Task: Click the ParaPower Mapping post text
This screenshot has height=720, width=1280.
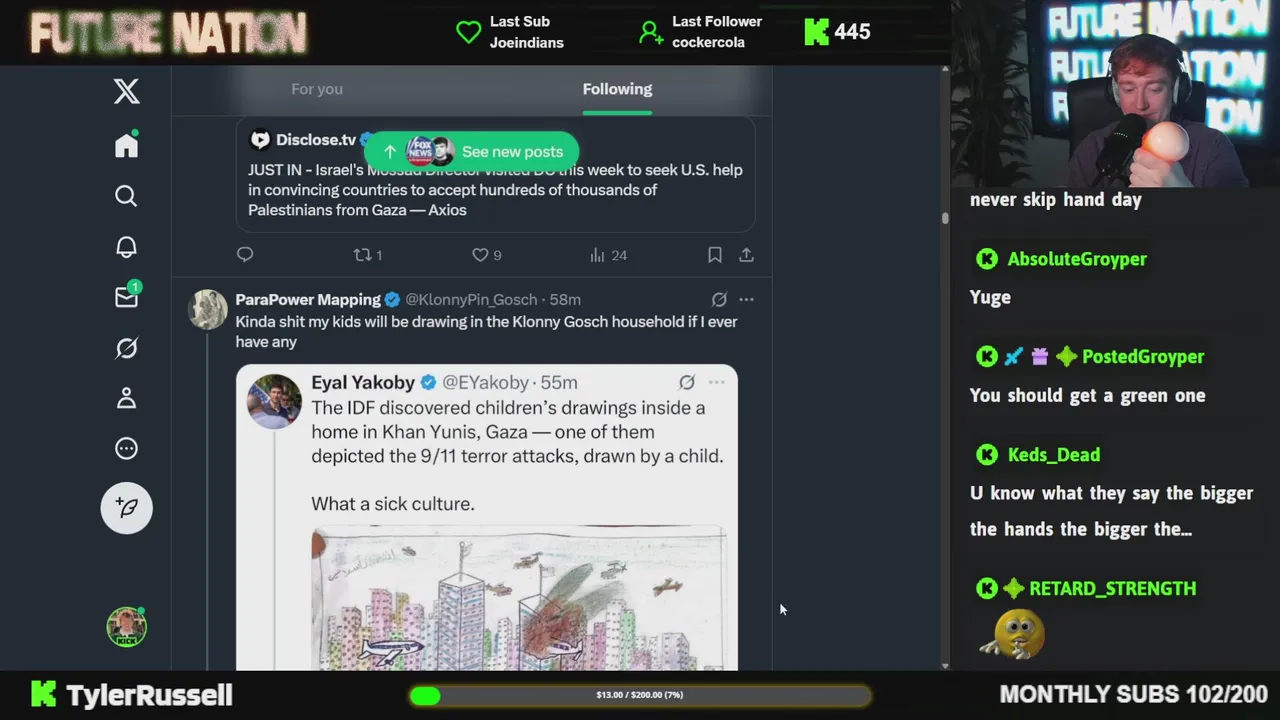Action: click(x=486, y=331)
